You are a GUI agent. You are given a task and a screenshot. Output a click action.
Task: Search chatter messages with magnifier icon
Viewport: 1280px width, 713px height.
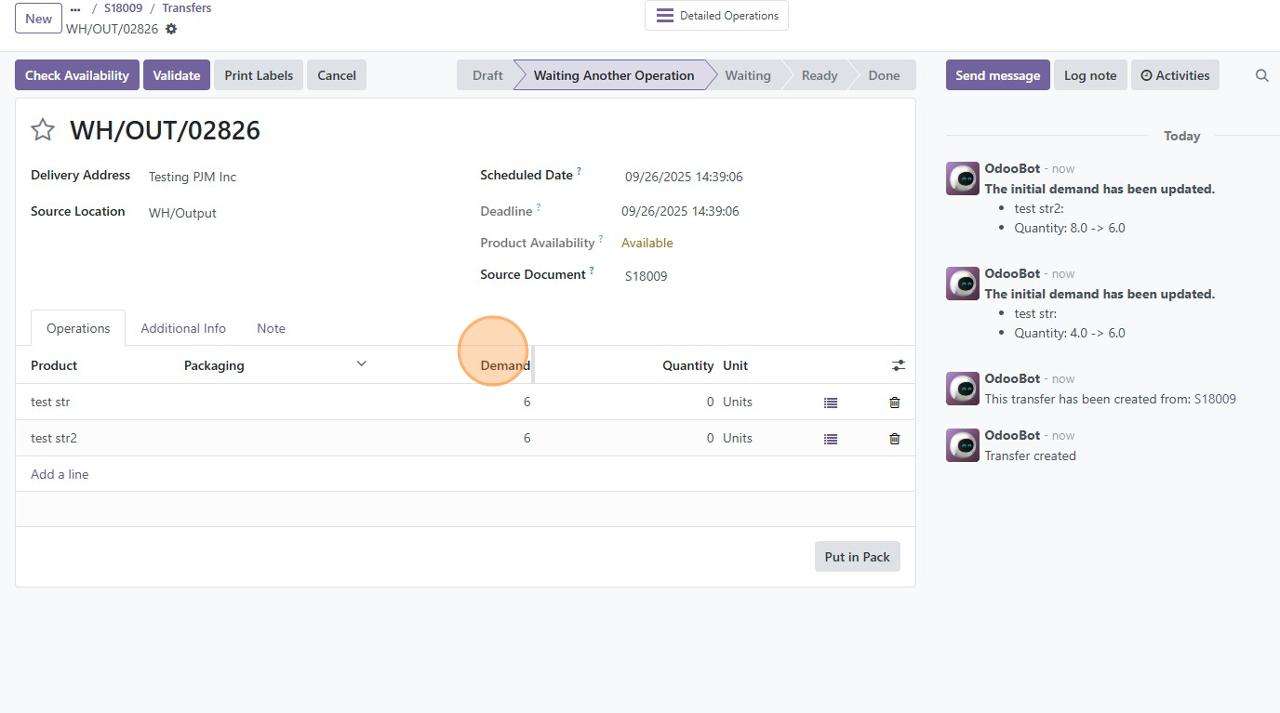[x=1261, y=75]
